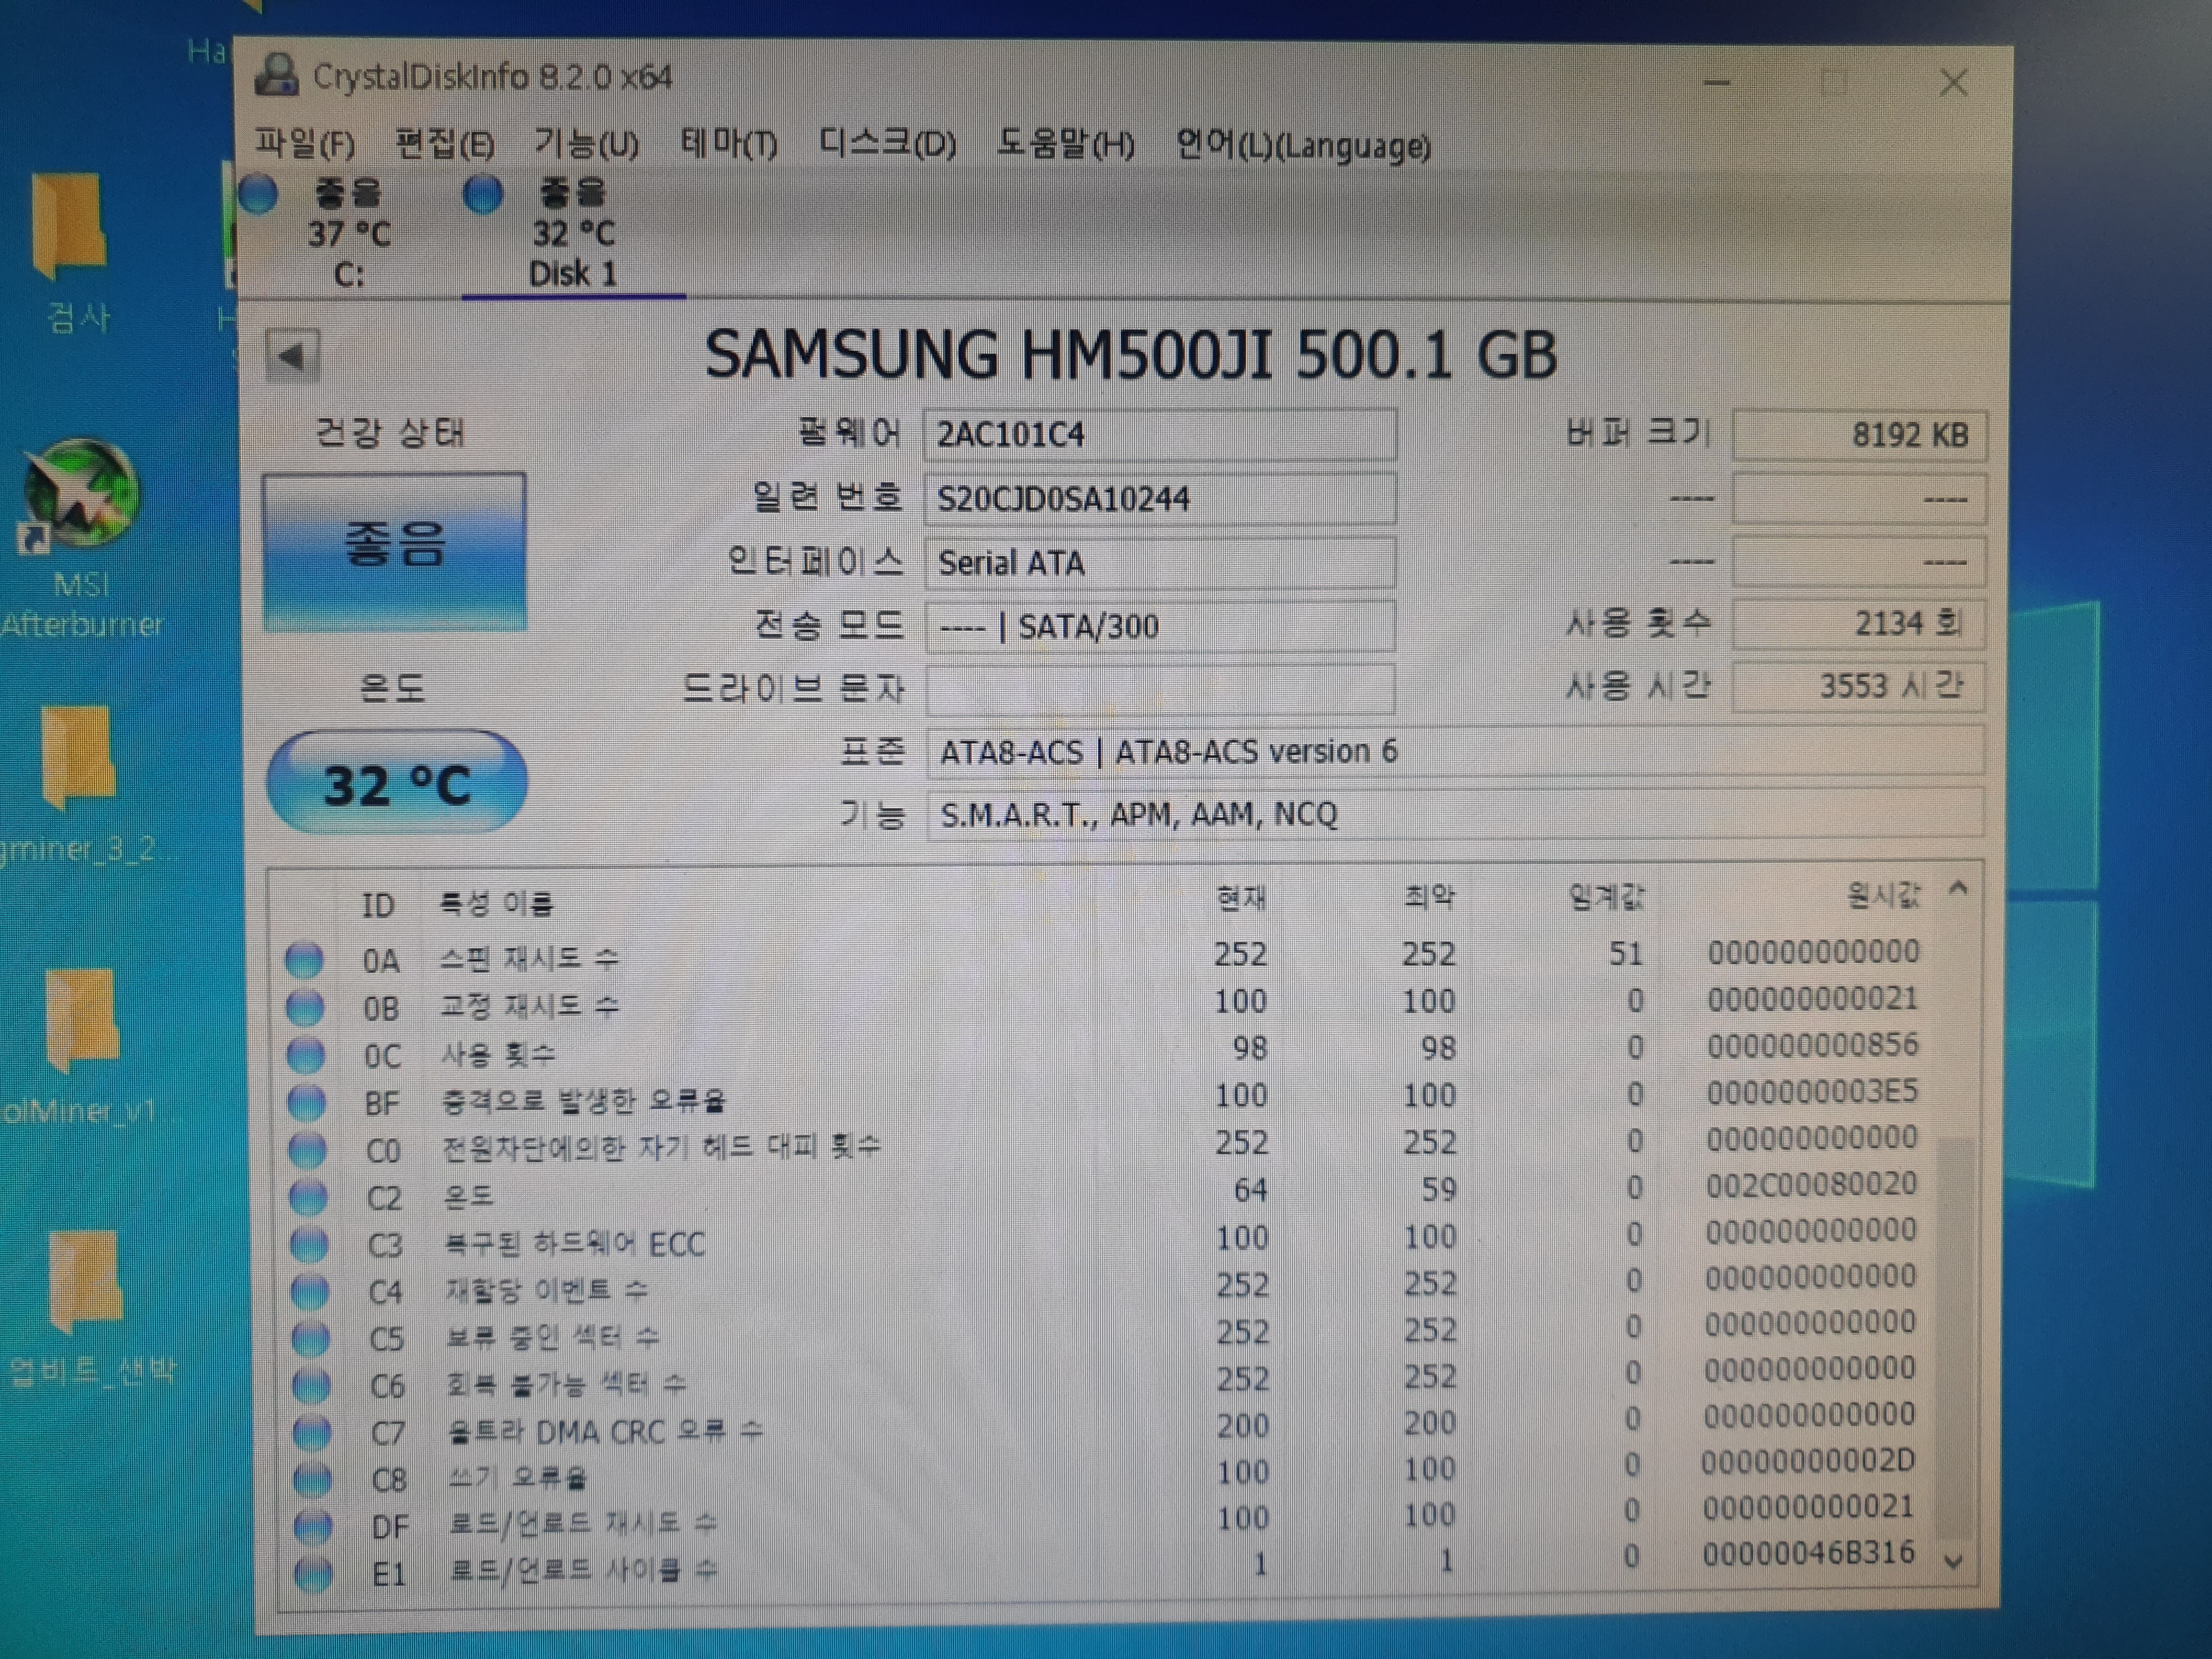Click the S.M.A.R.T., APM, AAM, NCQ features field
Image resolution: width=2212 pixels, height=1659 pixels.
(1455, 814)
